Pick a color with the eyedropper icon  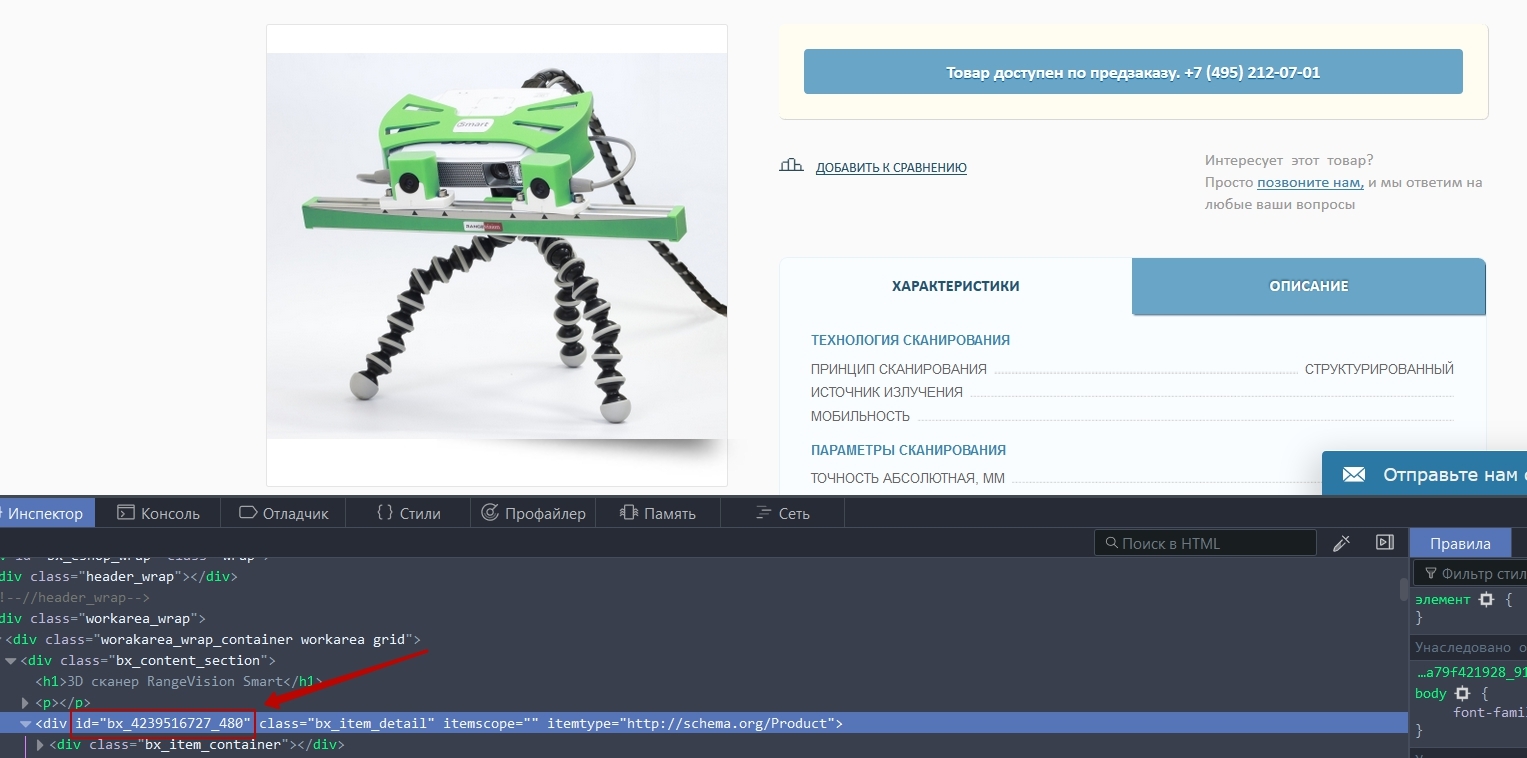click(1342, 543)
